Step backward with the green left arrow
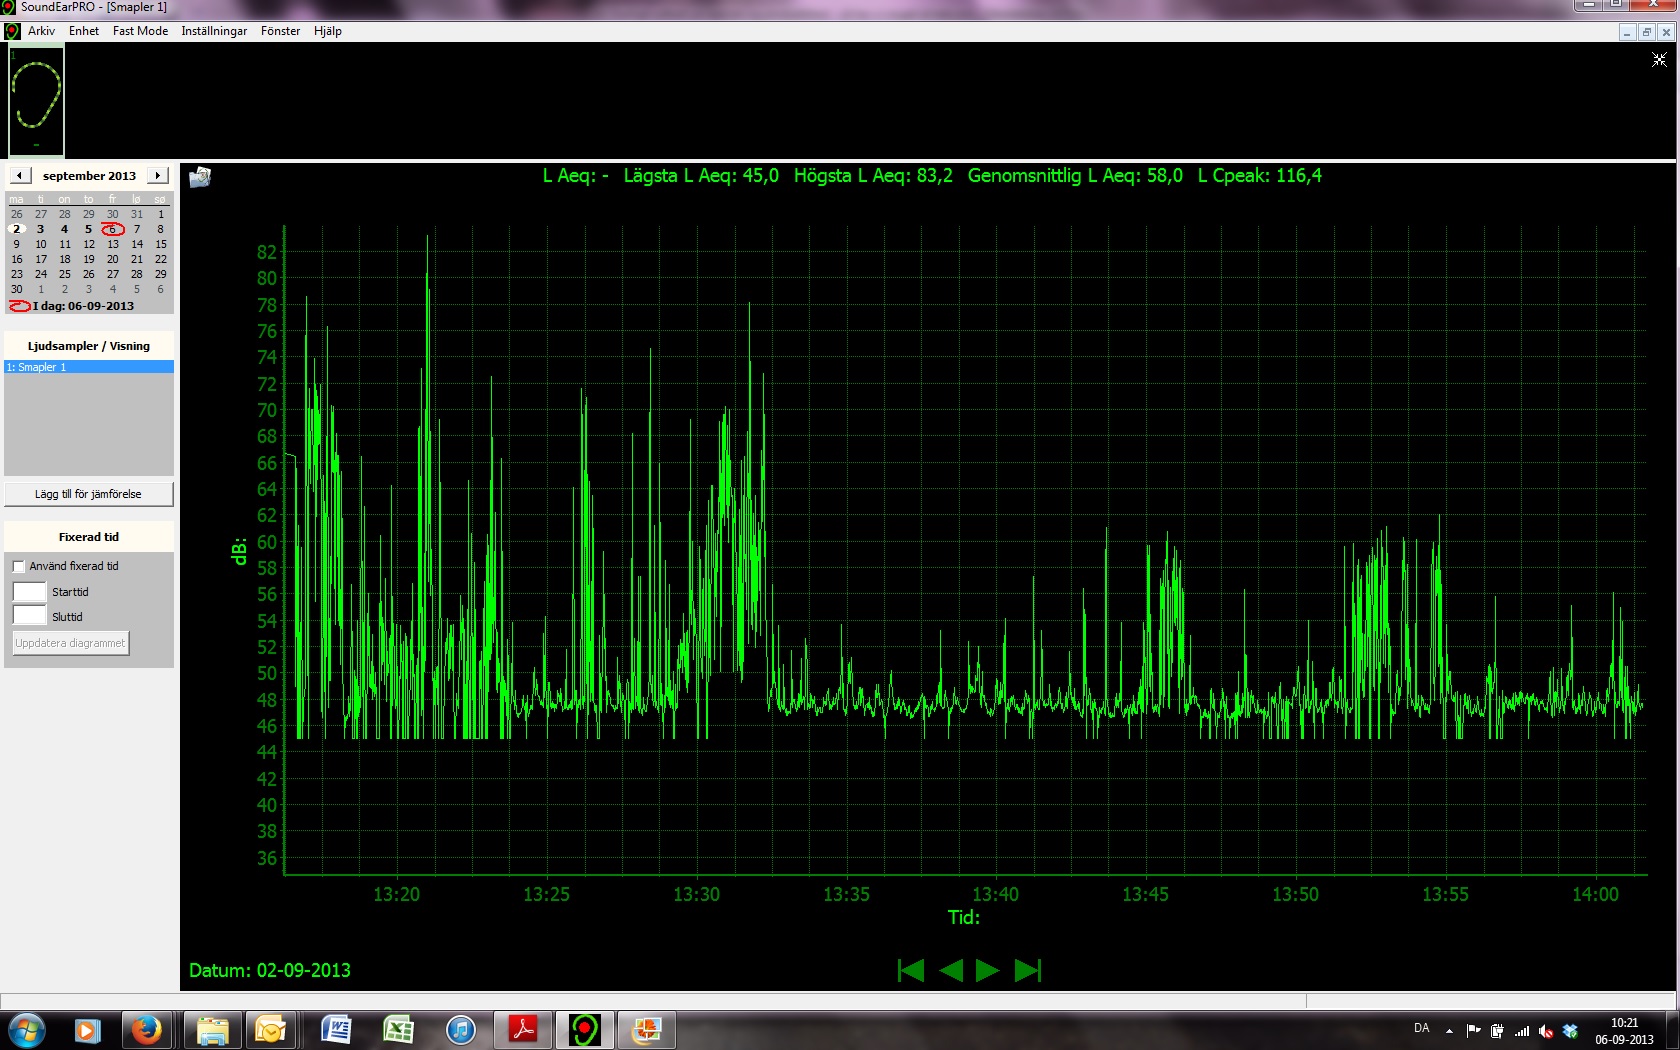The width and height of the screenshot is (1680, 1050). [951, 970]
